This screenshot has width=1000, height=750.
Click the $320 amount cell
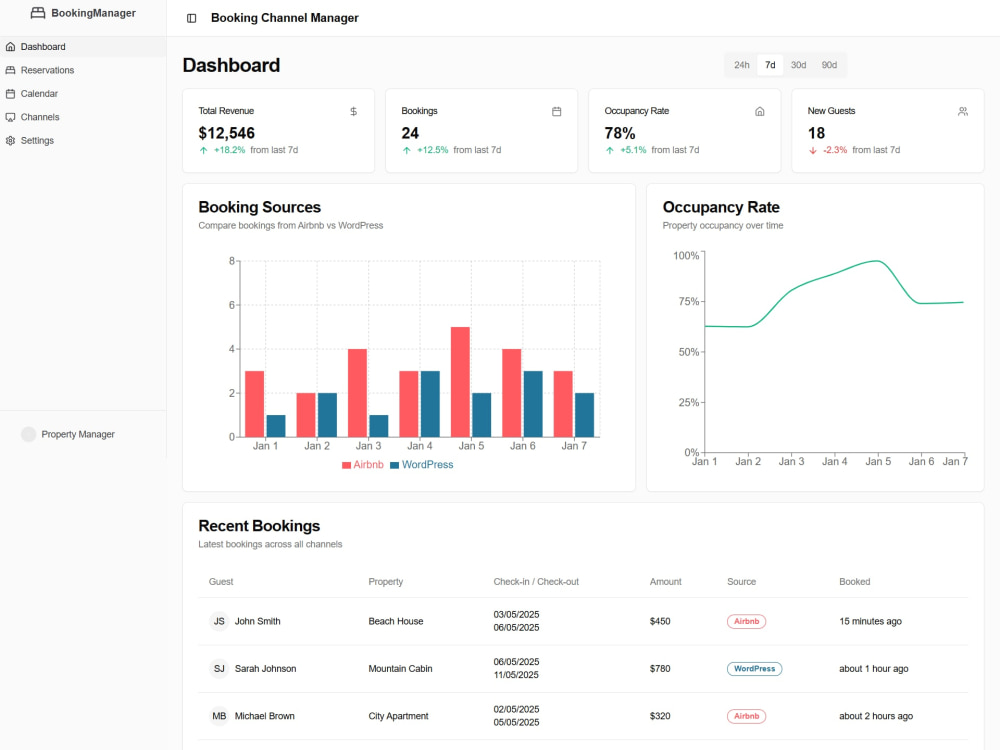[660, 716]
